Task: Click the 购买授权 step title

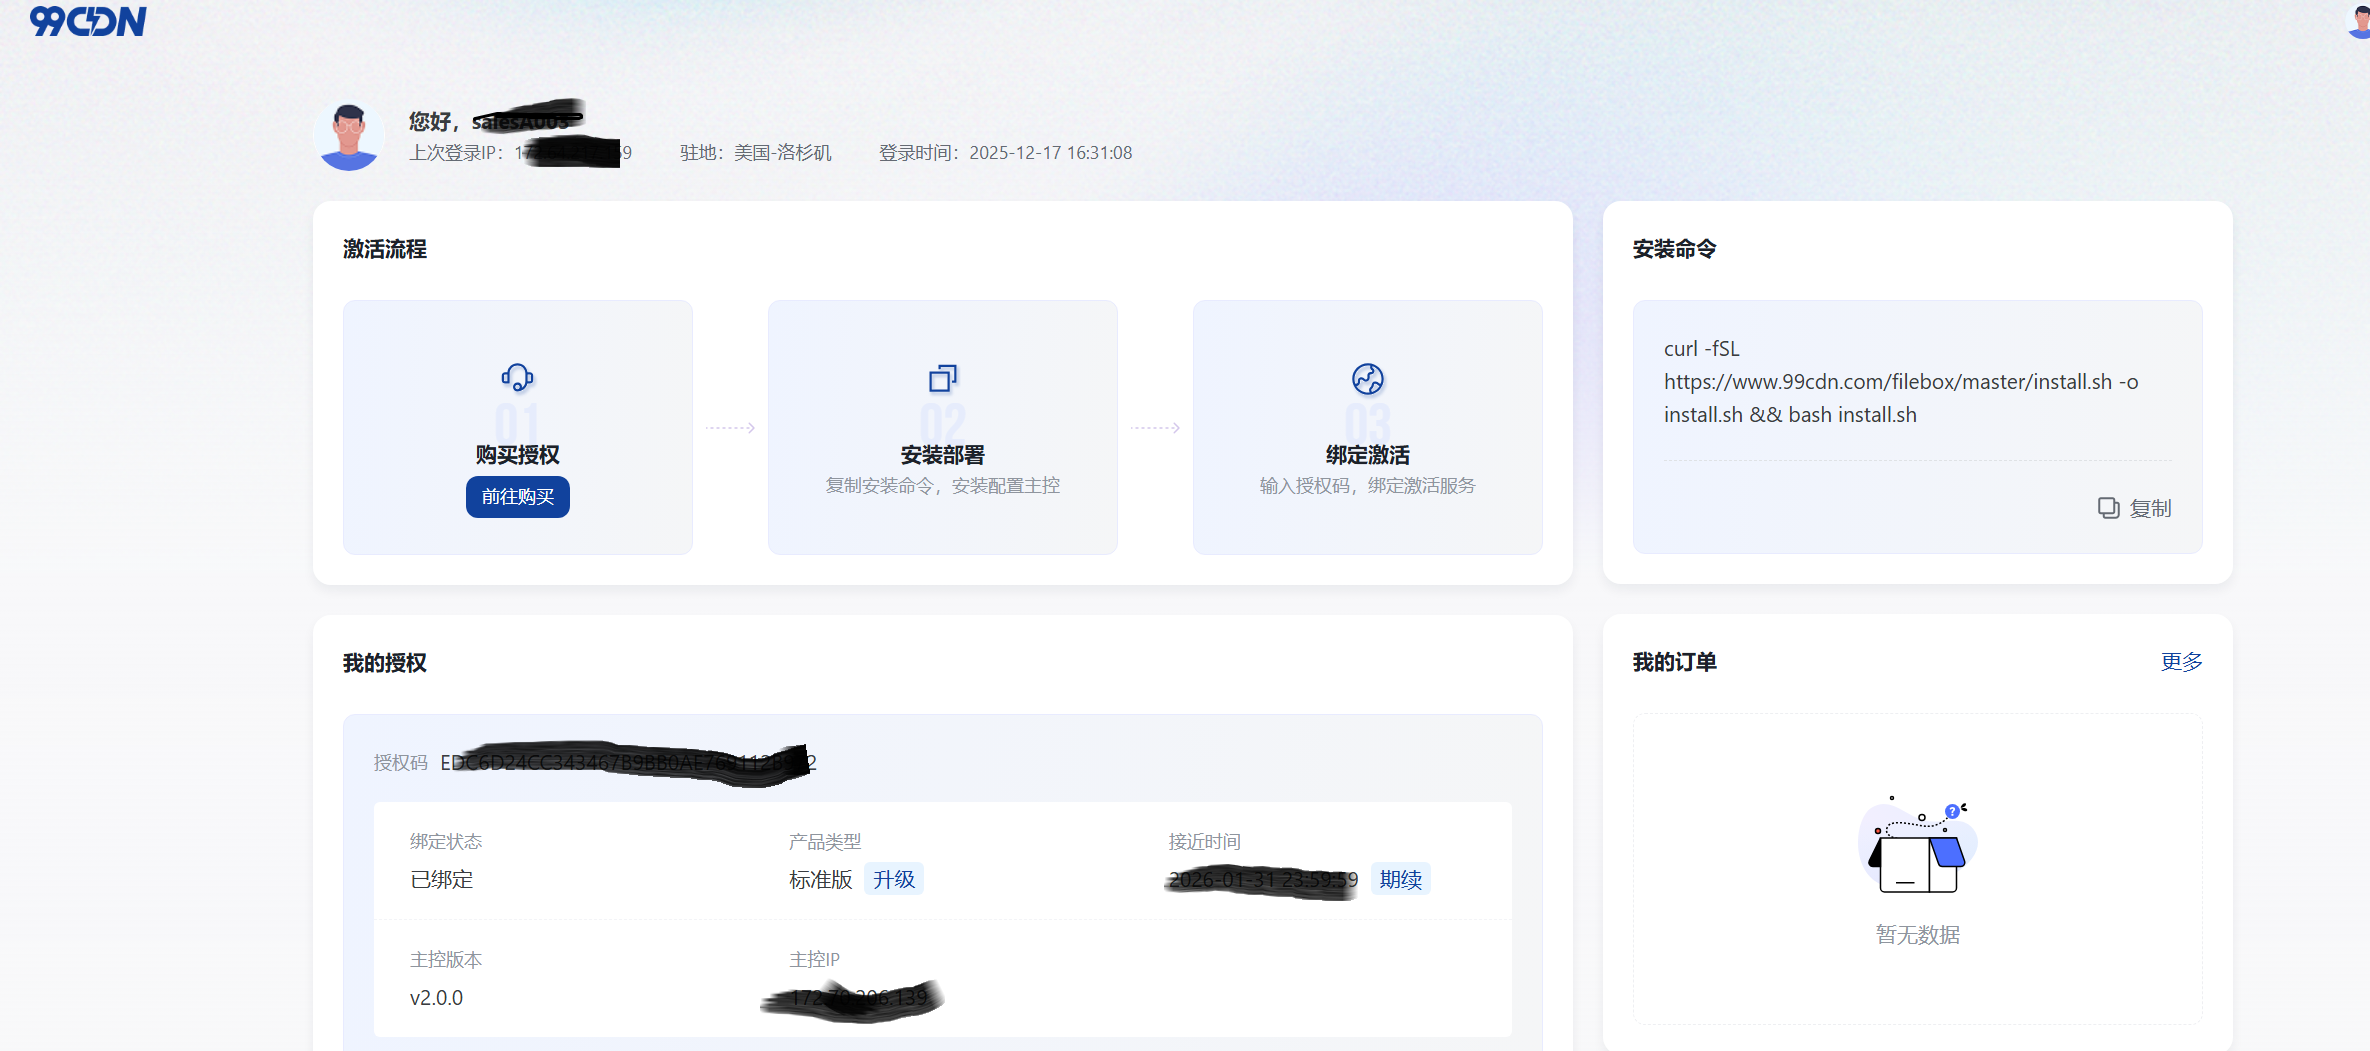Action: (x=517, y=455)
